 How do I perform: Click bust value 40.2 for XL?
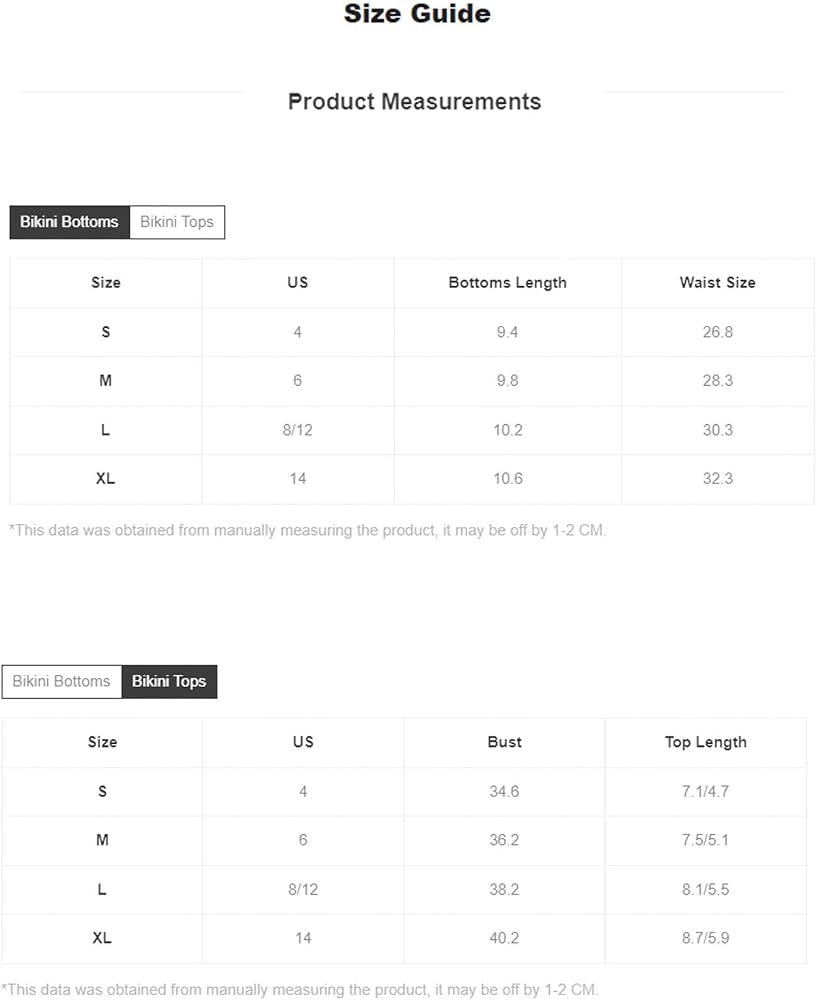tap(504, 938)
